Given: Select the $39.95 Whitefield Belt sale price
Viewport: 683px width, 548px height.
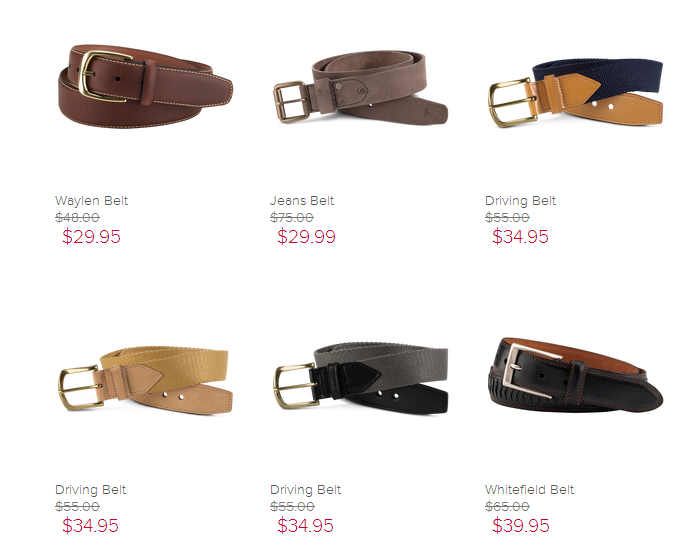Looking at the screenshot, I should click(521, 525).
